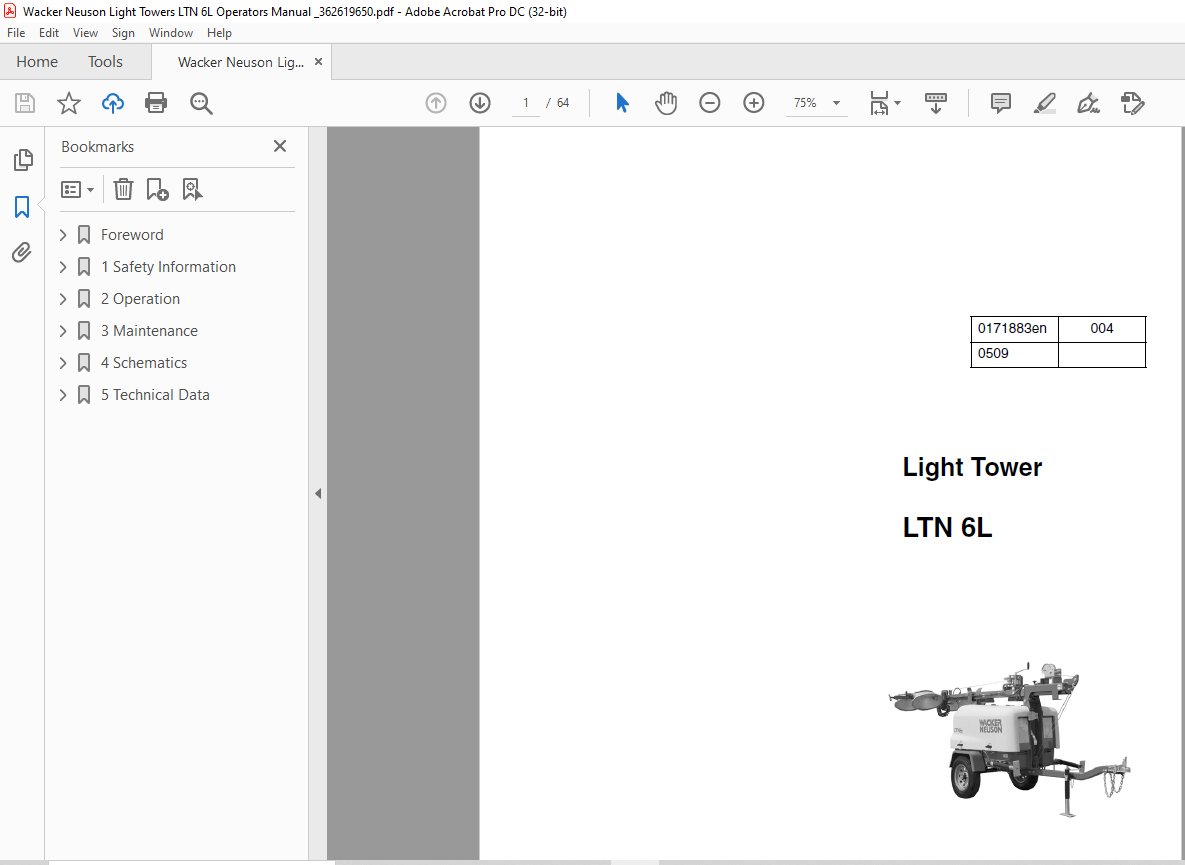Zoom in with plus icon
This screenshot has width=1185, height=865.
point(753,103)
